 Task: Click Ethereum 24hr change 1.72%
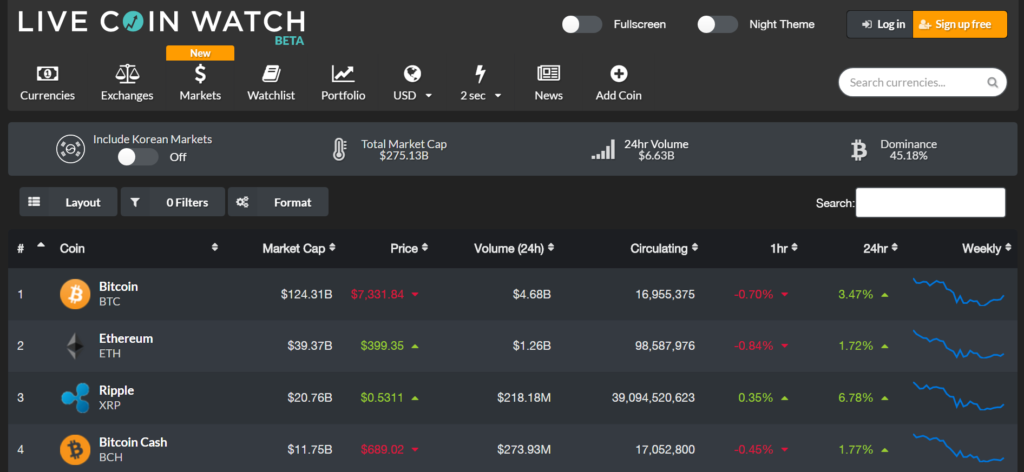pyautogui.click(x=856, y=346)
